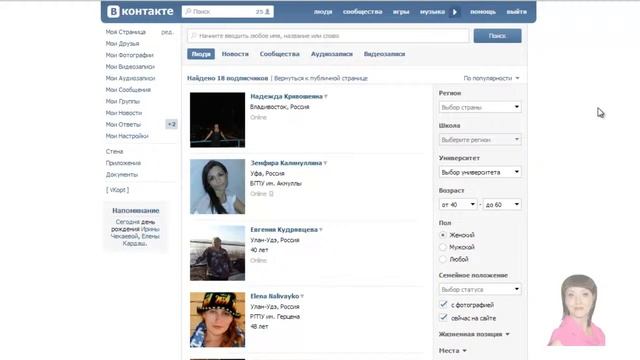Click 'Вернуться к публичной странице' link

tap(321, 78)
